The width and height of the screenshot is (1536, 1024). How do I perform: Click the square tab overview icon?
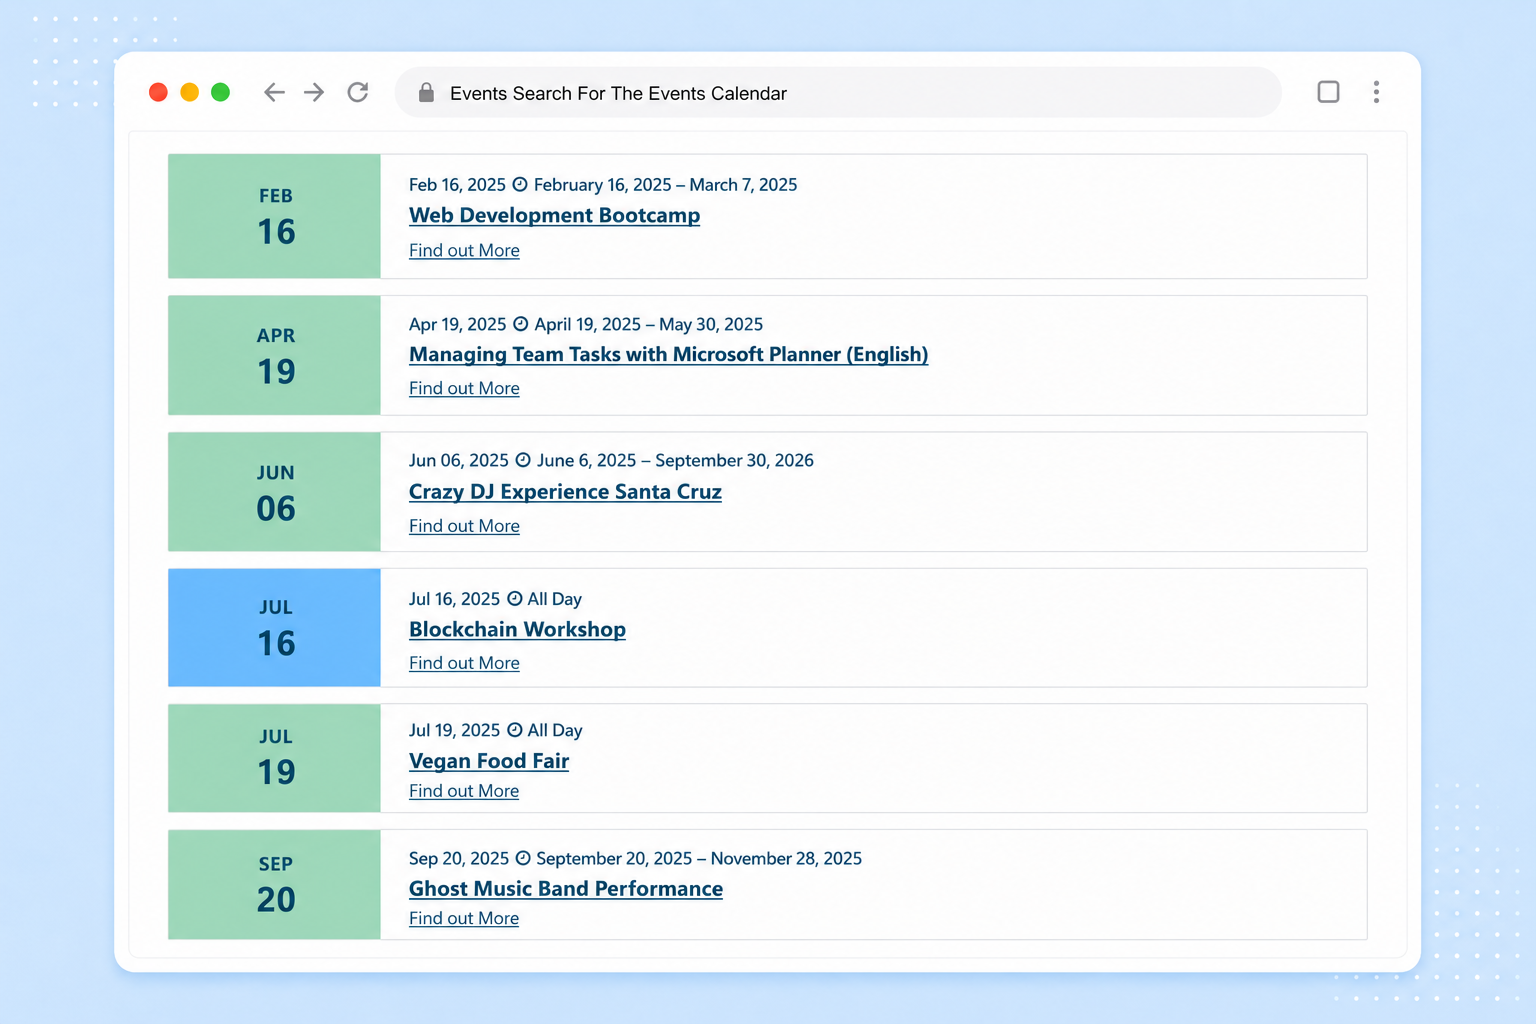point(1328,92)
